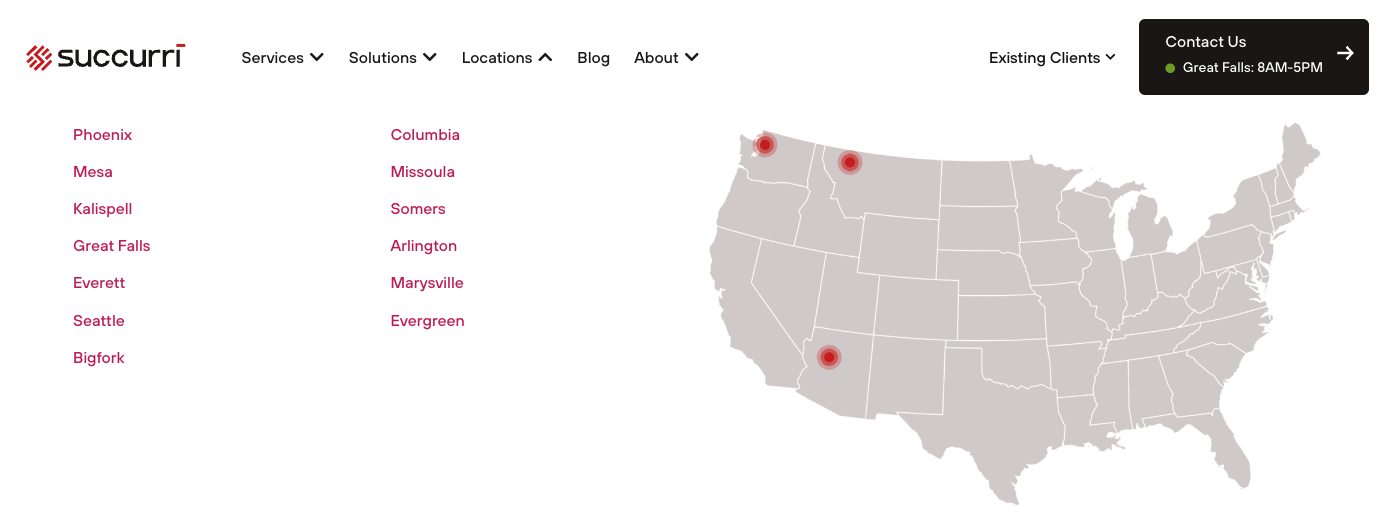Click the Bigfork location link

(x=98, y=358)
